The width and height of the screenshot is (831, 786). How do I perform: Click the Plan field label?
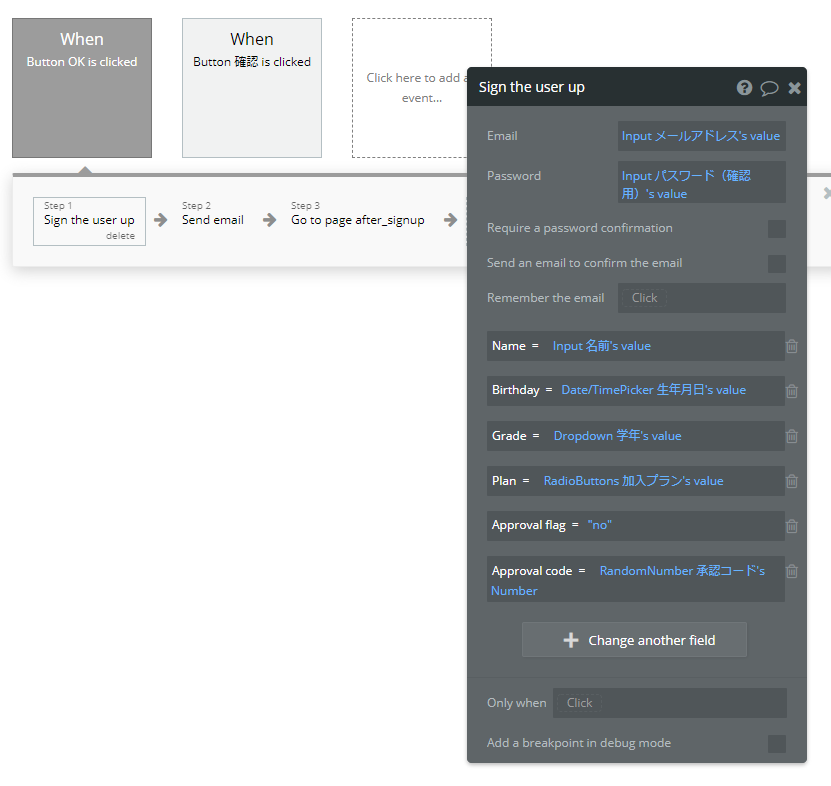tap(504, 481)
